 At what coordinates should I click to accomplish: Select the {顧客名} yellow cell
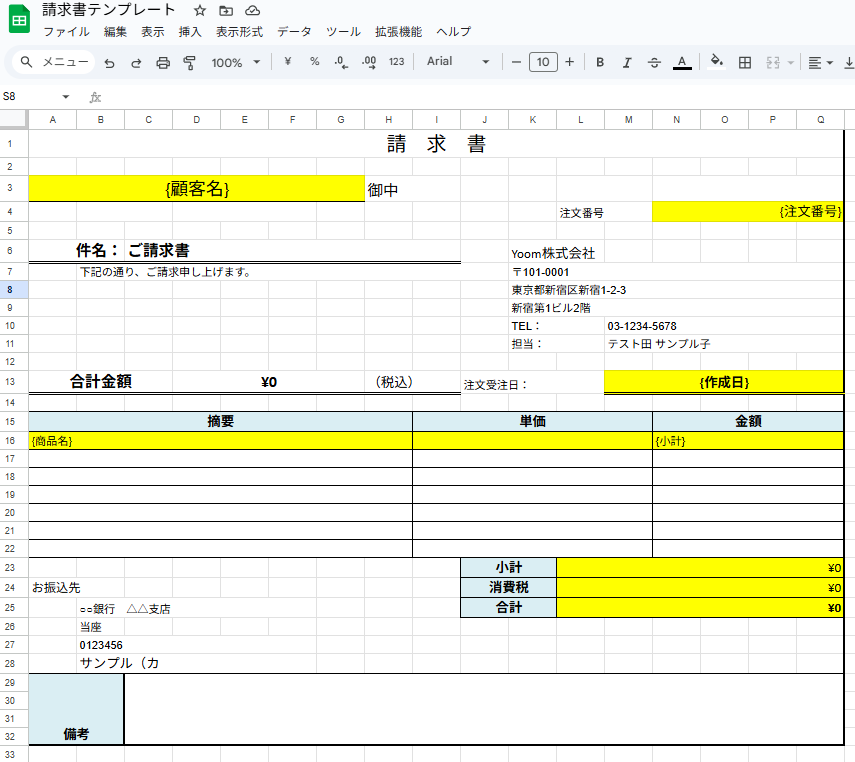click(197, 189)
